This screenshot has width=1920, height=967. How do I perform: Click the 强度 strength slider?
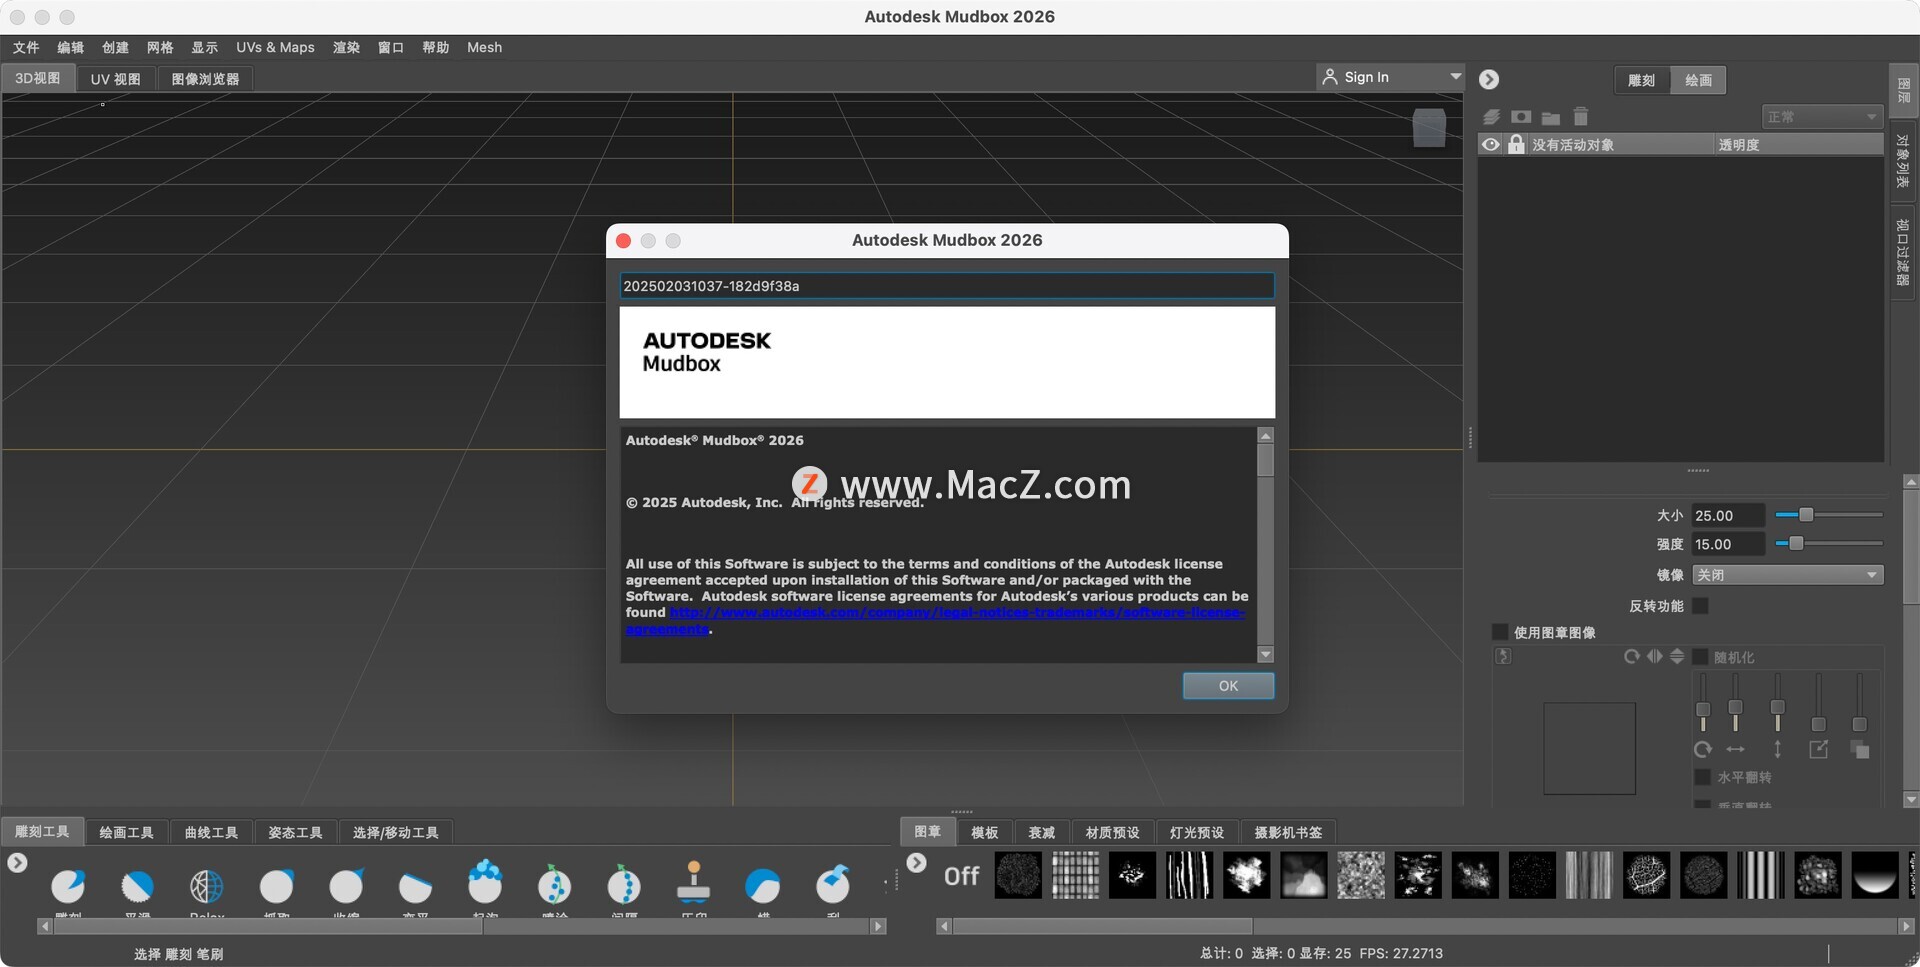(x=1829, y=544)
